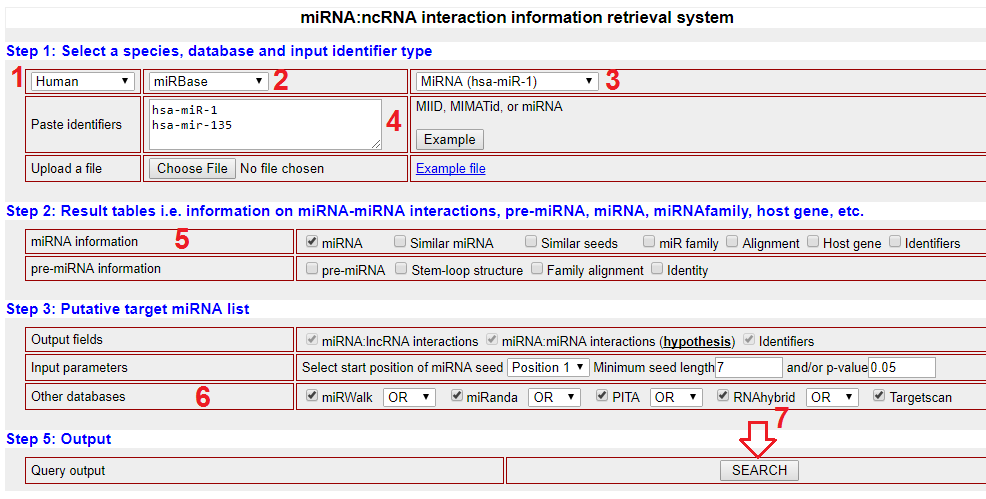Screen dimensions: 986x499
Task: Enable Stem-loop structure checkbox
Action: coord(401,269)
